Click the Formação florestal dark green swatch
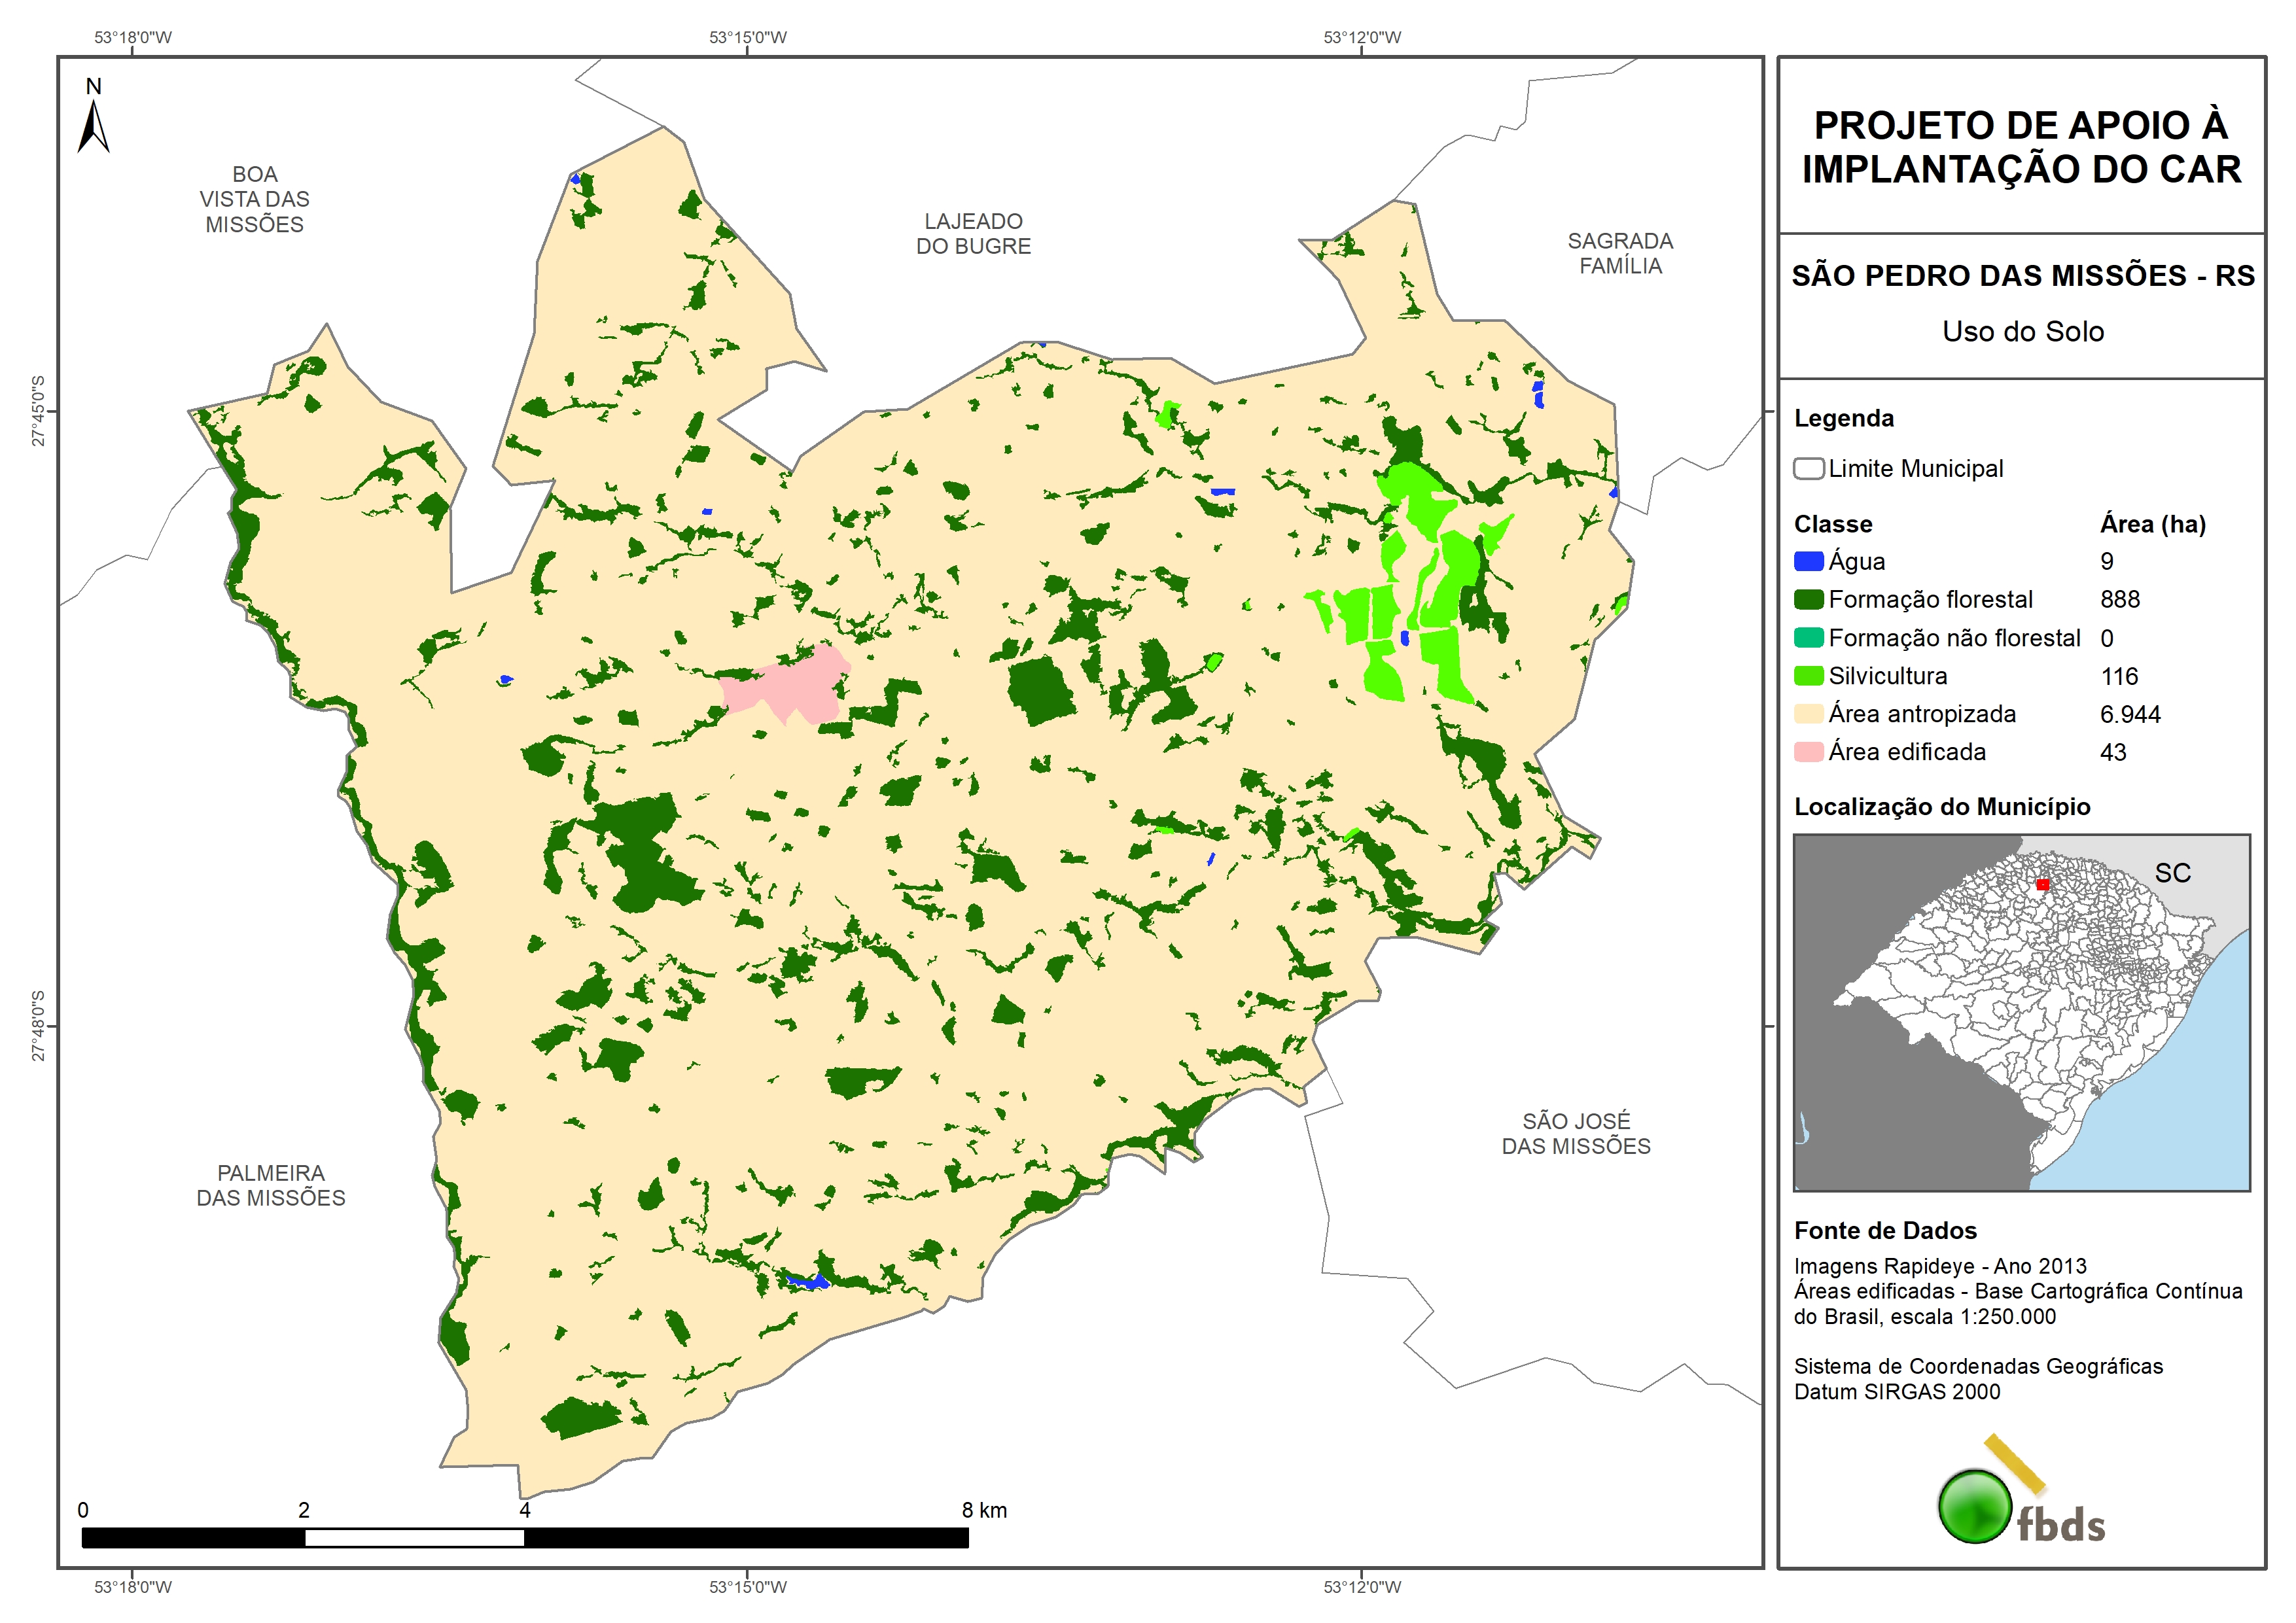 point(1808,600)
